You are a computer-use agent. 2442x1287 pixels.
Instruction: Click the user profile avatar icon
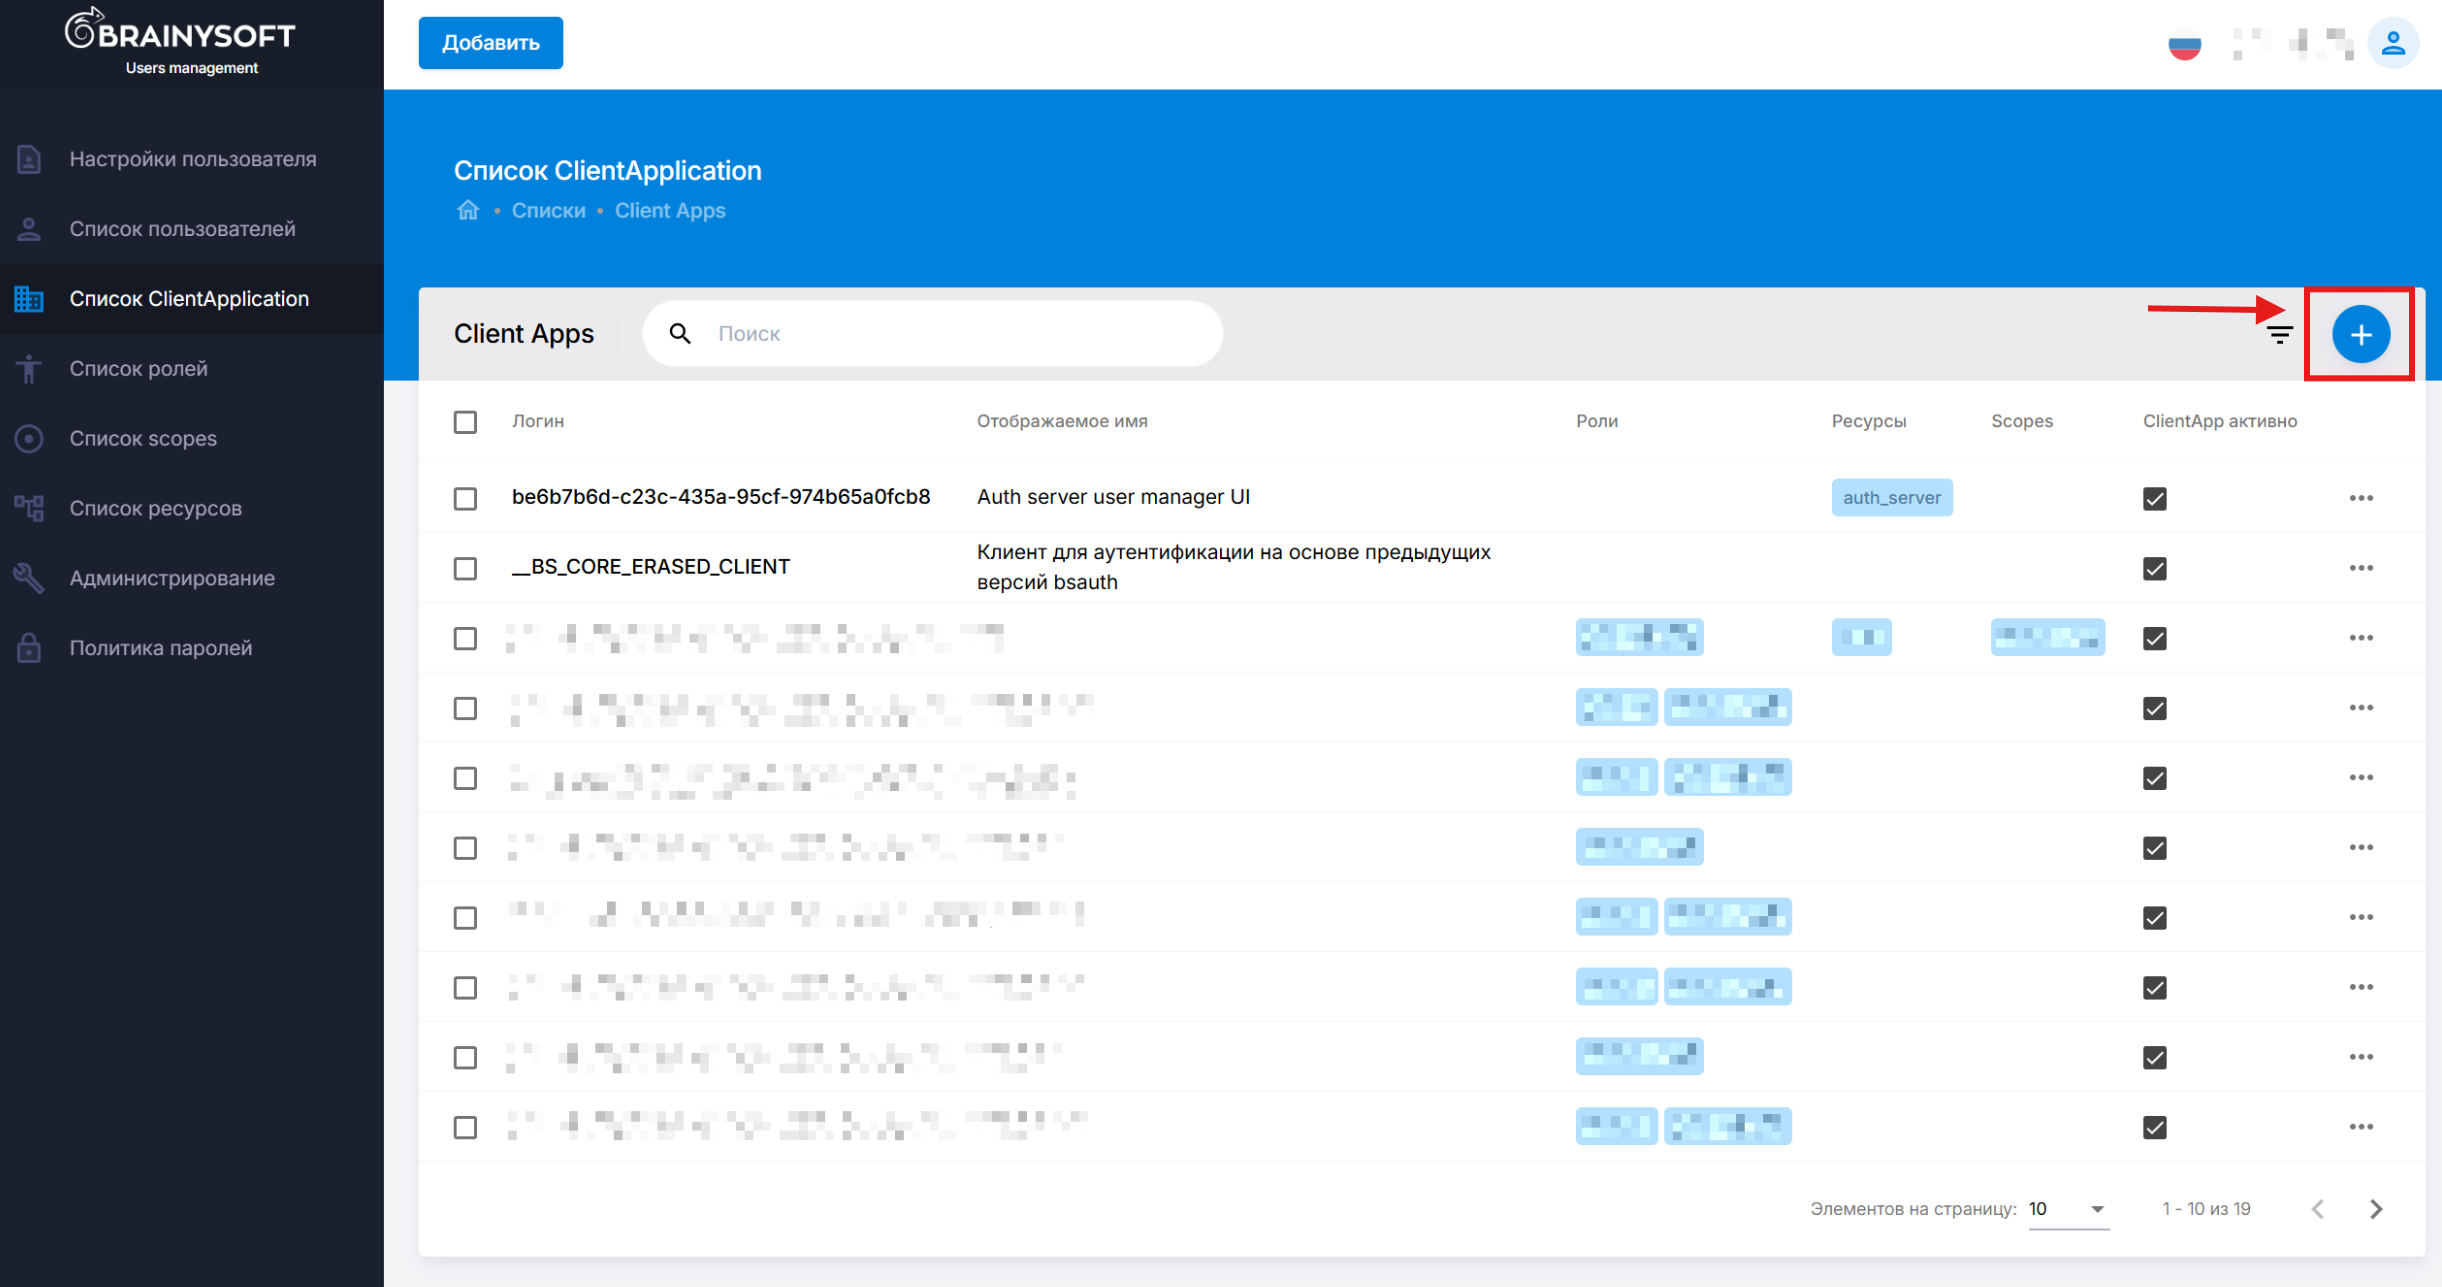click(x=2392, y=44)
